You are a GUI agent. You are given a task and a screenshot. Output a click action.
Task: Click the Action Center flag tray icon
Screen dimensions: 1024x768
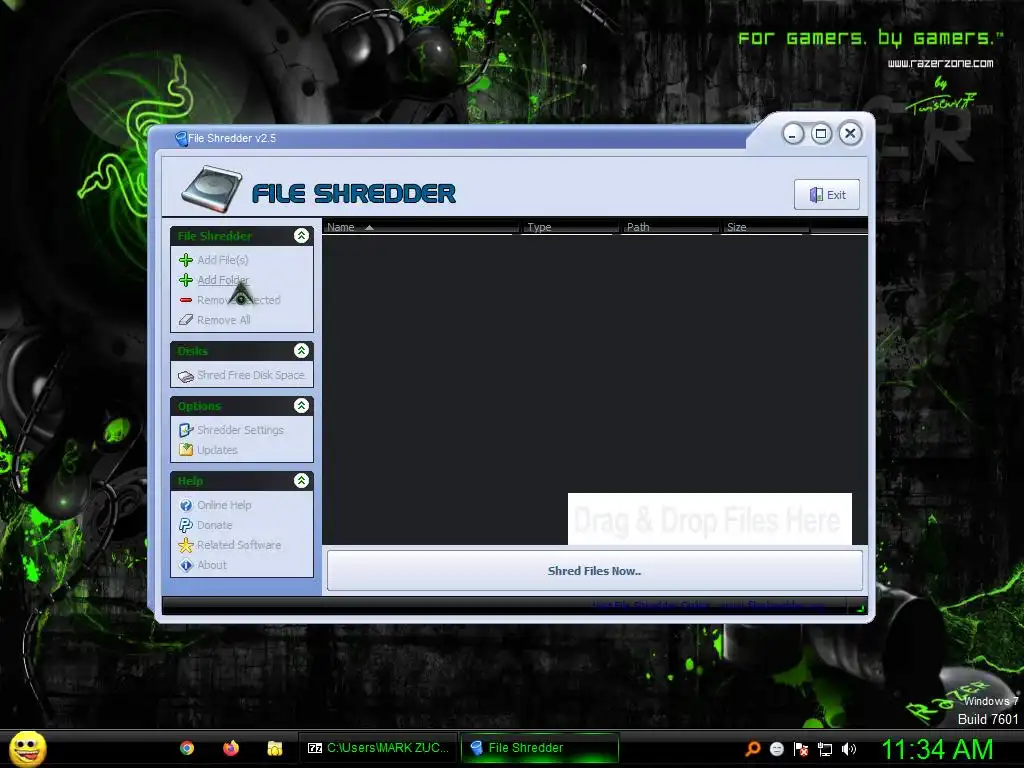click(801, 749)
